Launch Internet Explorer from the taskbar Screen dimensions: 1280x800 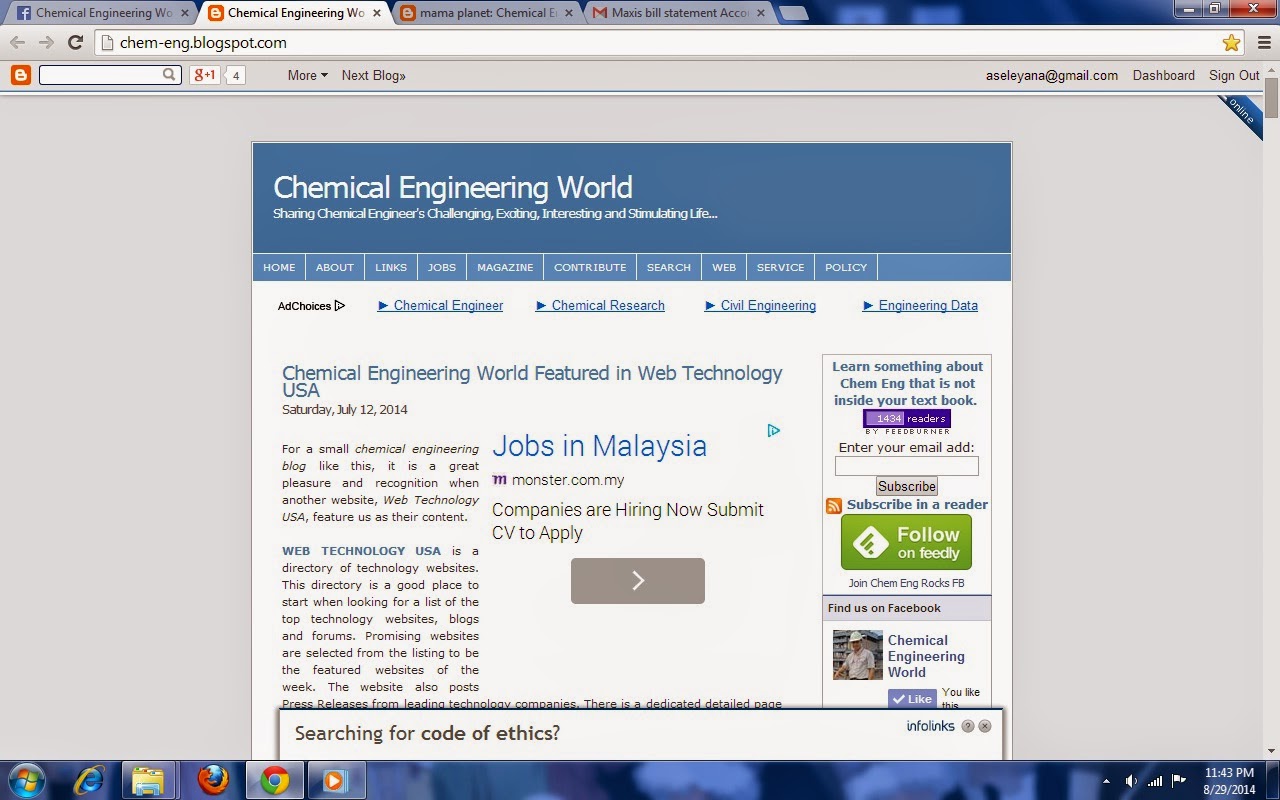point(90,780)
